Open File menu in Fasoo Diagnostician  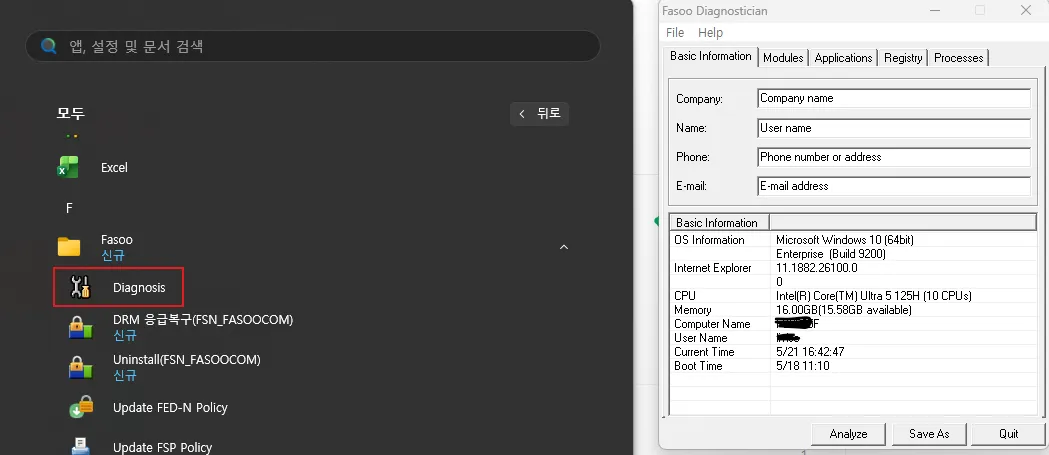[x=675, y=32]
